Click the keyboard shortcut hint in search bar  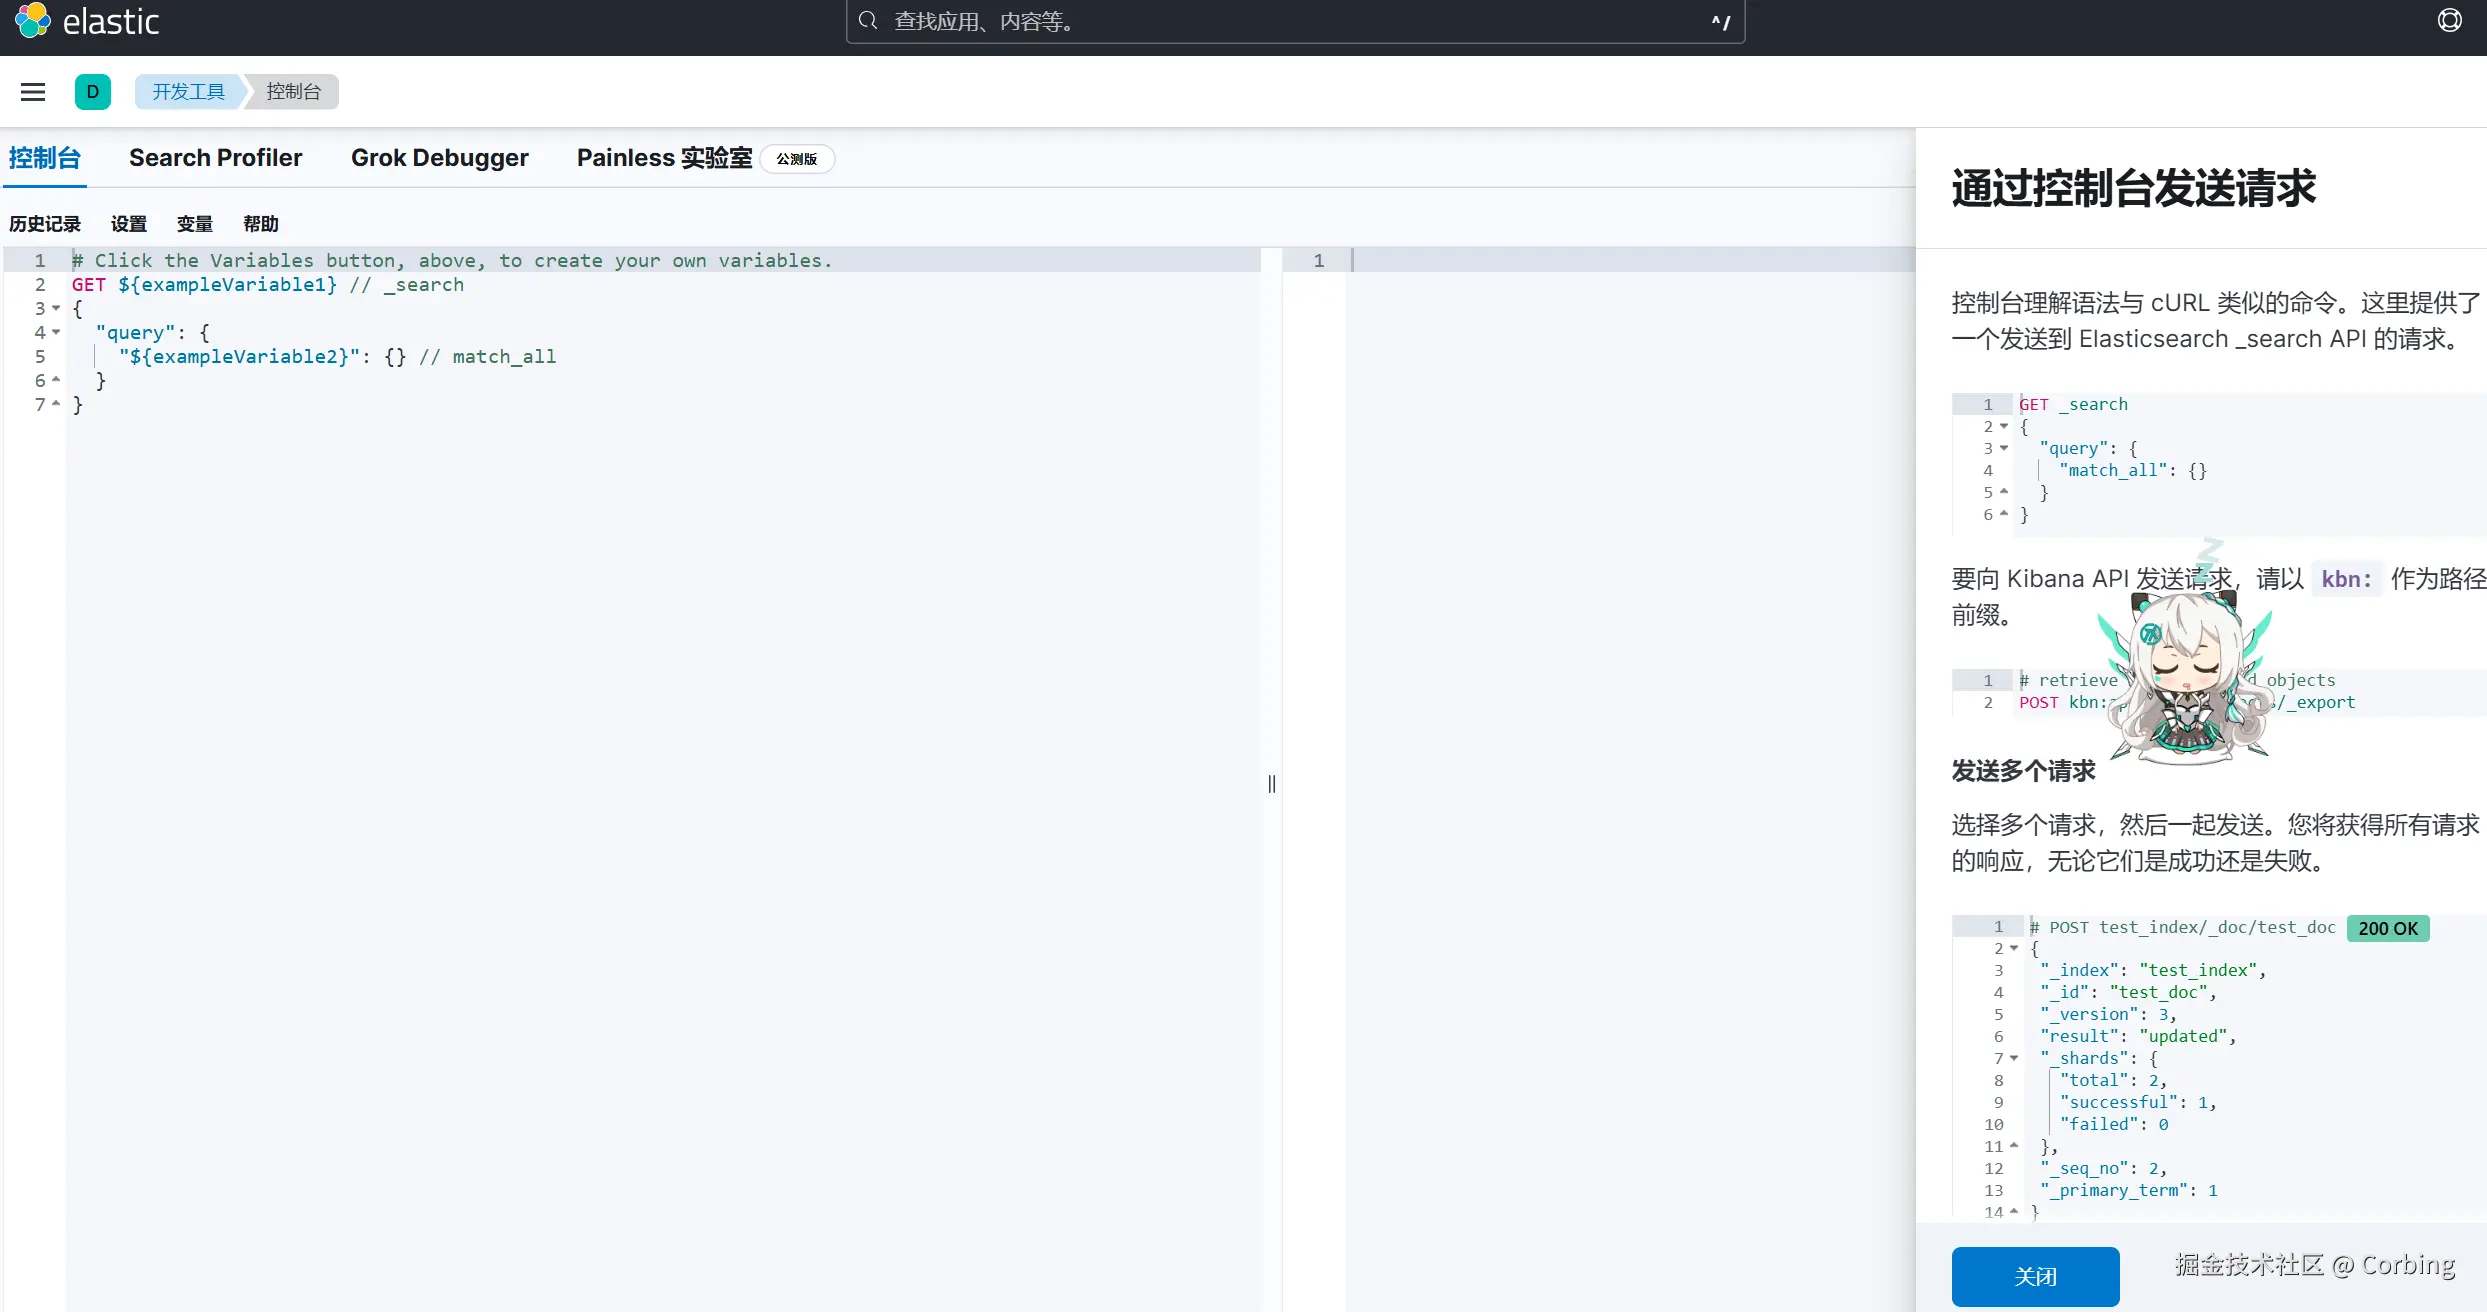click(1720, 22)
